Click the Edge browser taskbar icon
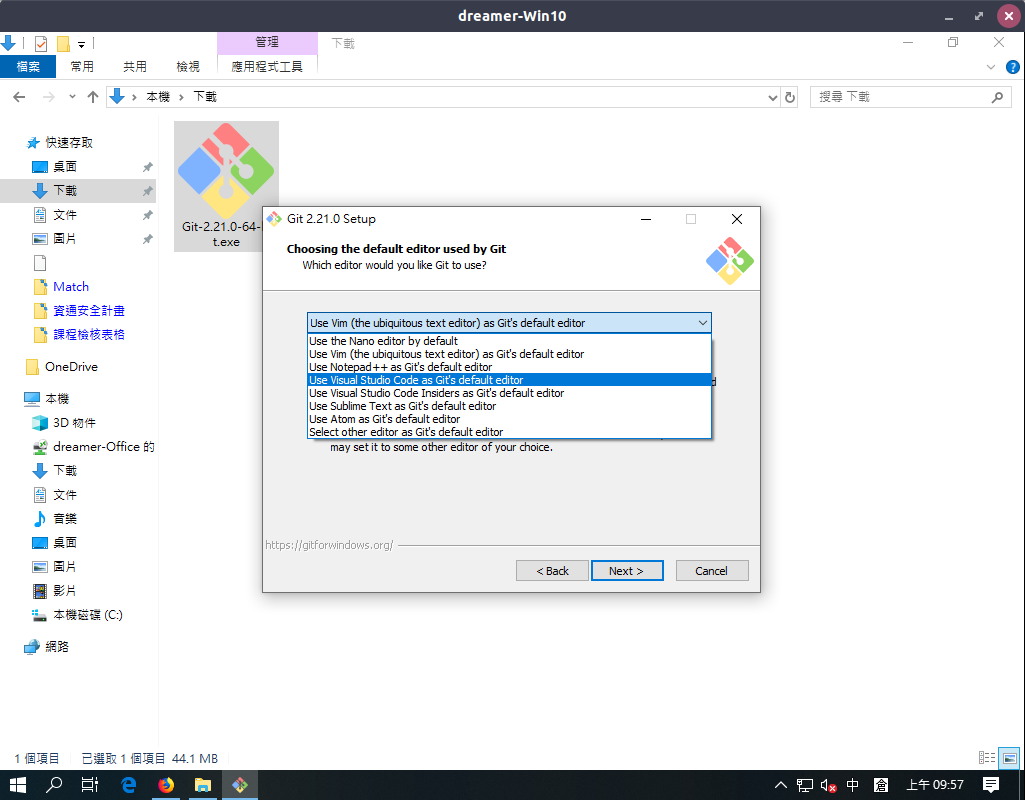Image resolution: width=1025 pixels, height=800 pixels. pos(129,785)
